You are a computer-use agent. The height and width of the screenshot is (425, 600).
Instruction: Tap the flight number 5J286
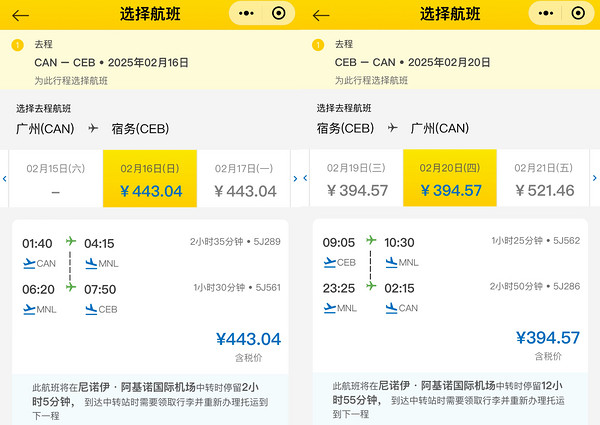pos(567,287)
